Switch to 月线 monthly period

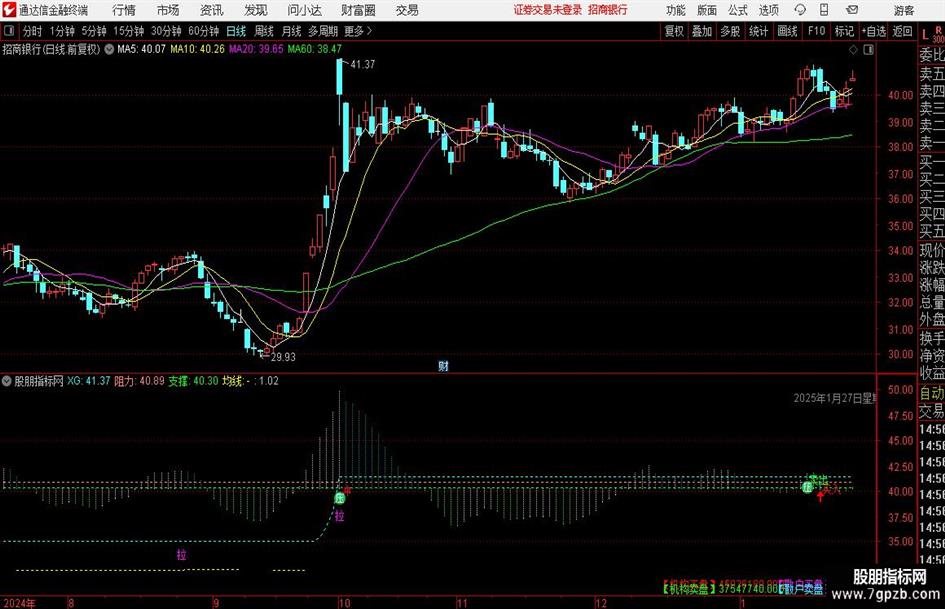coord(292,31)
